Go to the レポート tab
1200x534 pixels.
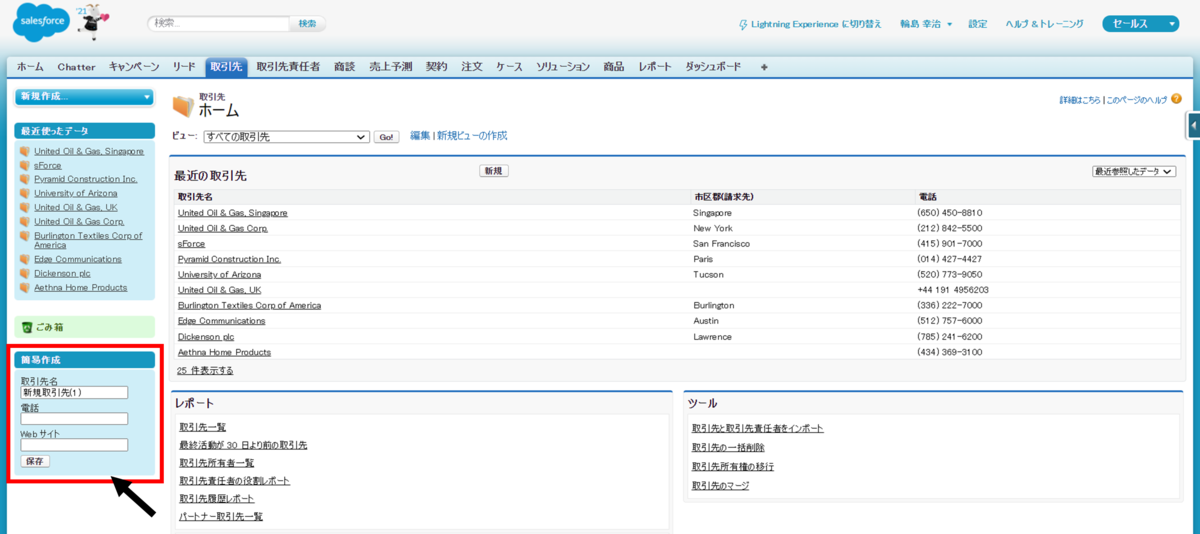(x=655, y=67)
